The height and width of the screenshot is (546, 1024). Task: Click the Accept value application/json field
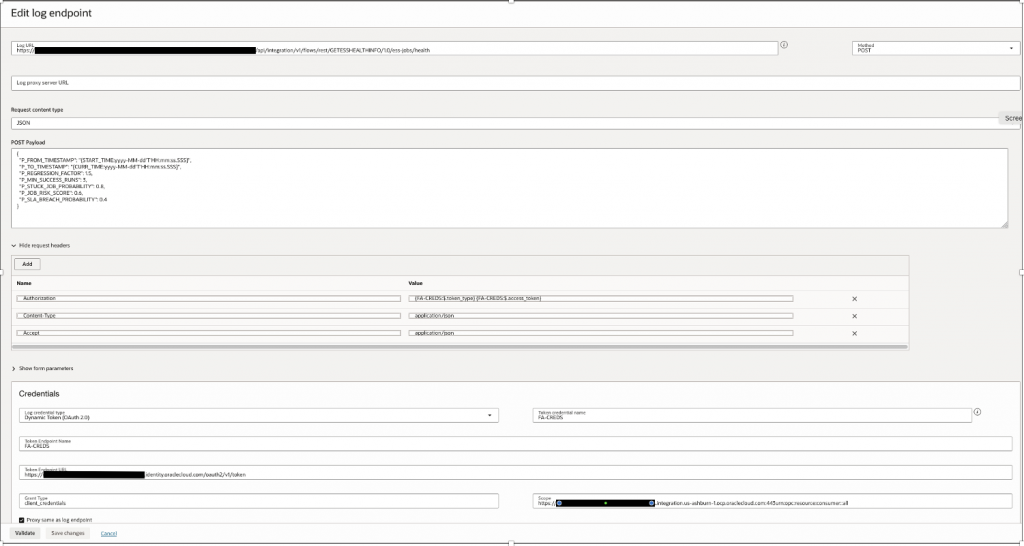pyautogui.click(x=601, y=333)
